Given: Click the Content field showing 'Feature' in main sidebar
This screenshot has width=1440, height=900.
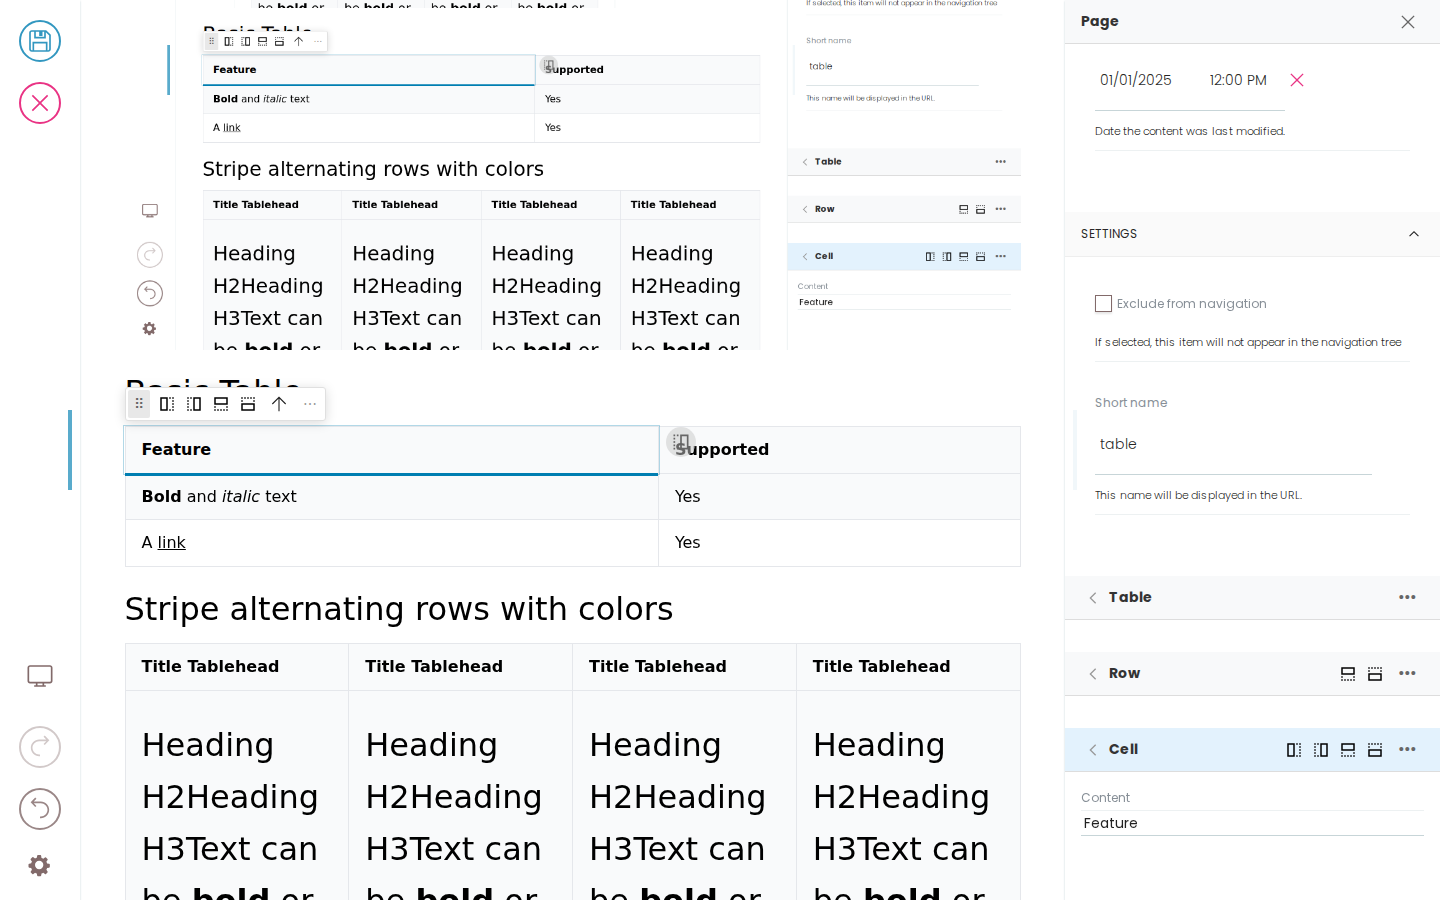Looking at the screenshot, I should pos(1252,823).
